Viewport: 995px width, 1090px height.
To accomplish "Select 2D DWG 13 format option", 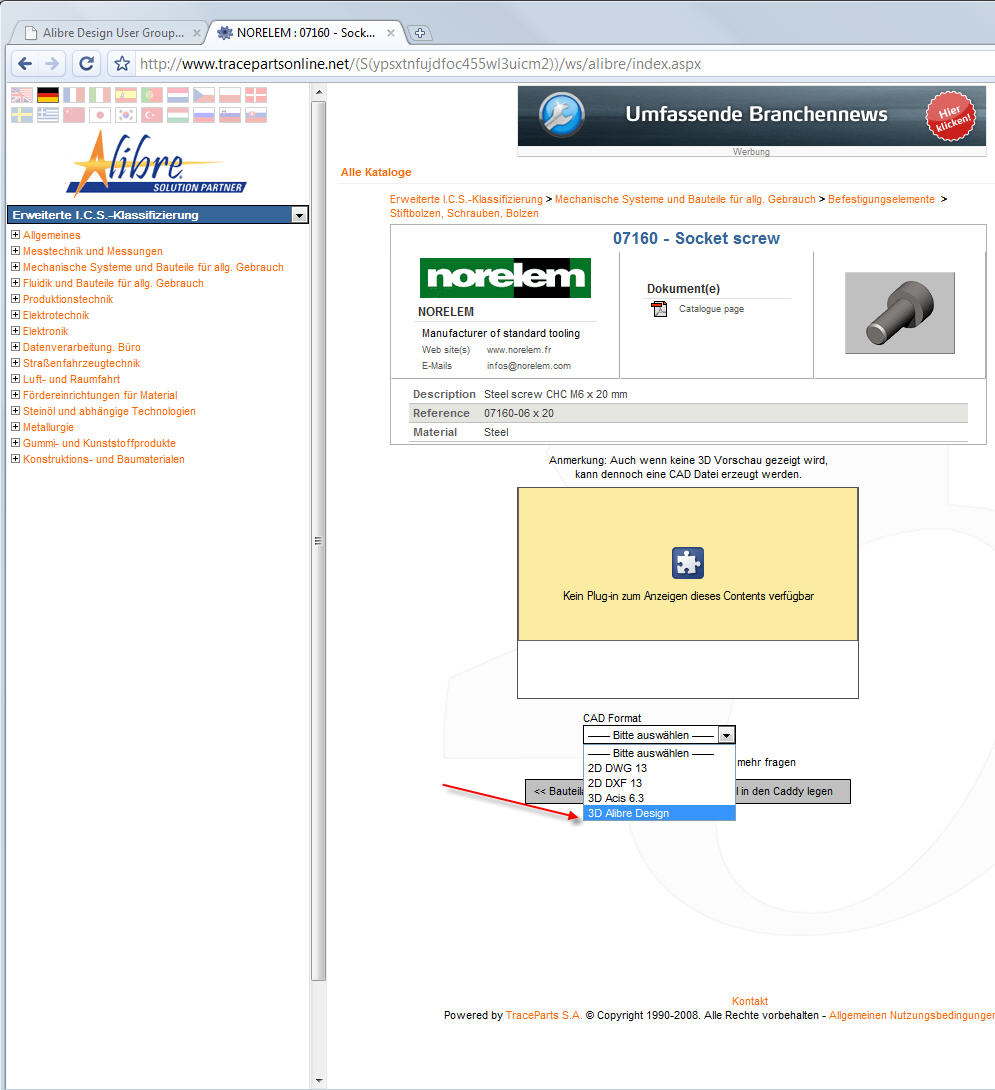I will click(659, 768).
